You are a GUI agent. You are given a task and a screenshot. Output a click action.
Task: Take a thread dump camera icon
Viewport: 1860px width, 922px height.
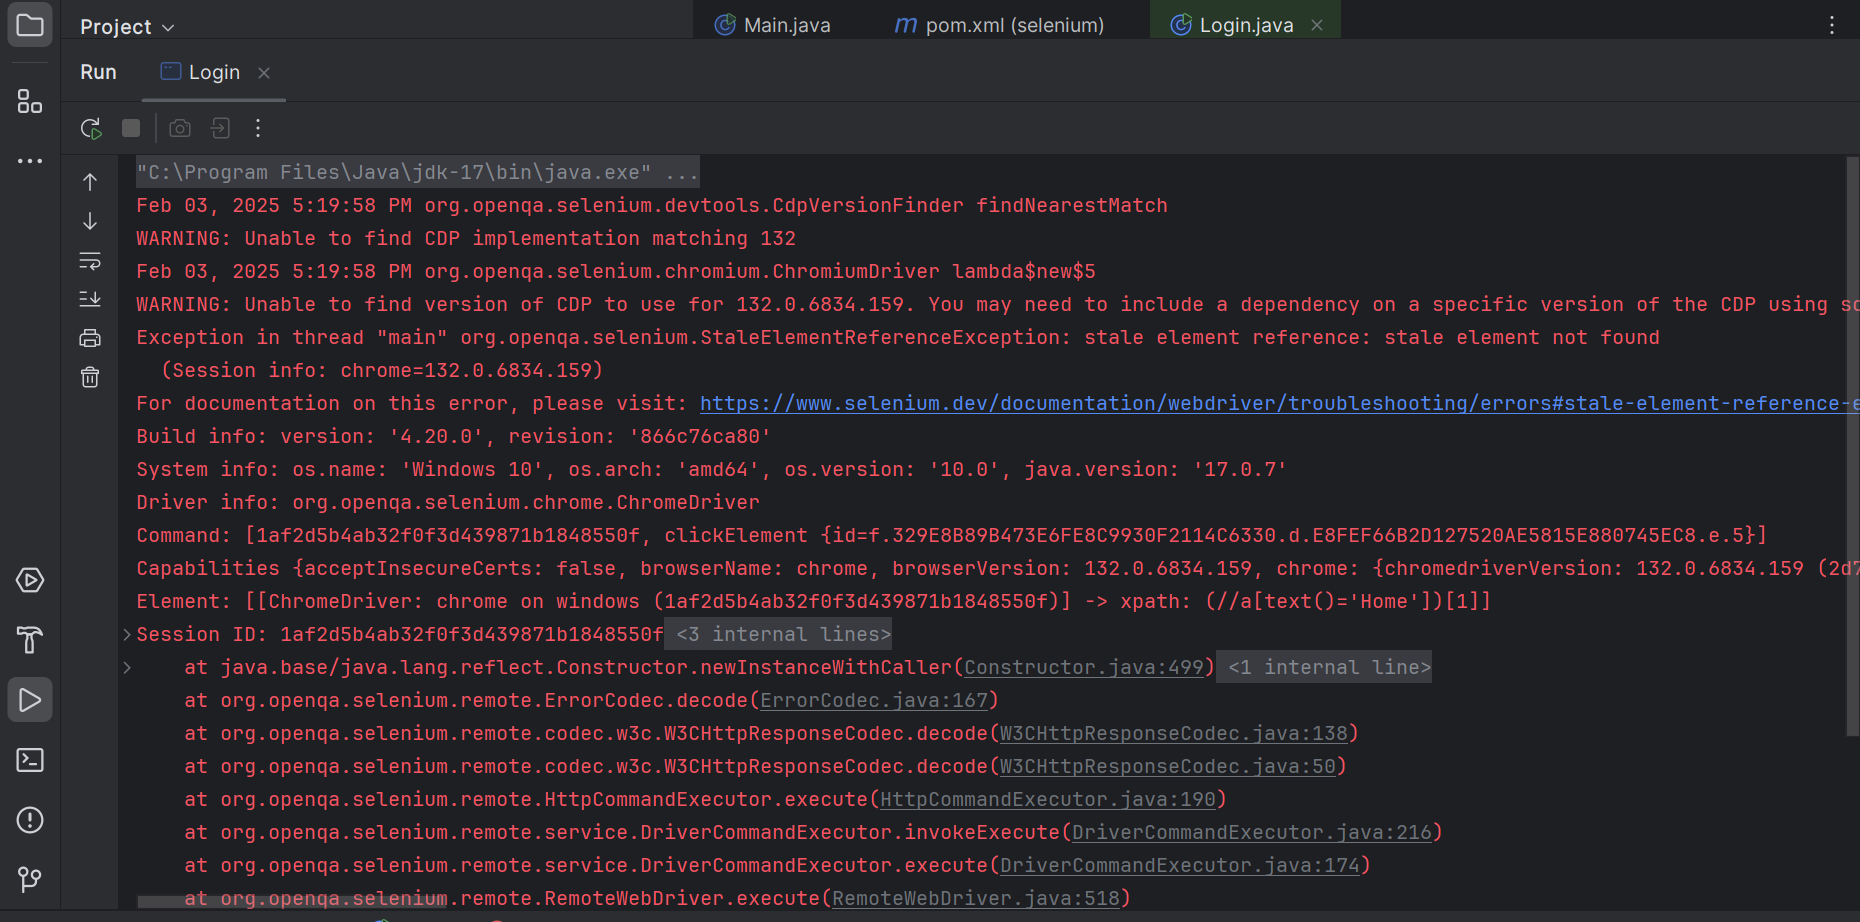tap(180, 128)
